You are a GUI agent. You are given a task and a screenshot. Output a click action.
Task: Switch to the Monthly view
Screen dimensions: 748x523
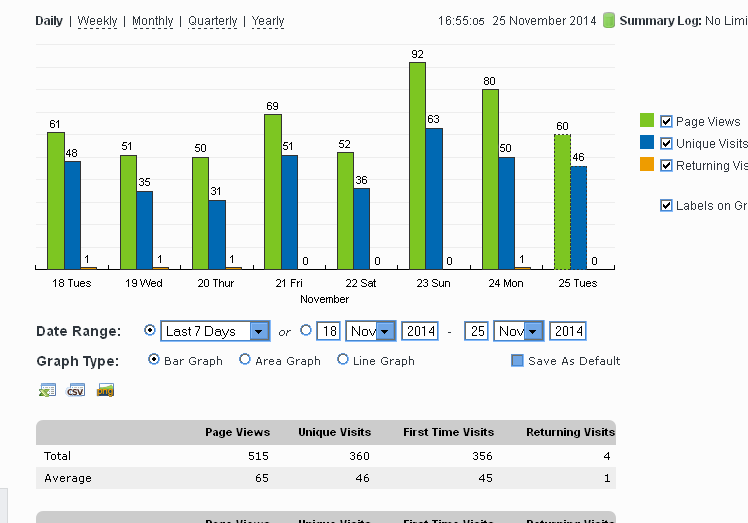[x=153, y=21]
